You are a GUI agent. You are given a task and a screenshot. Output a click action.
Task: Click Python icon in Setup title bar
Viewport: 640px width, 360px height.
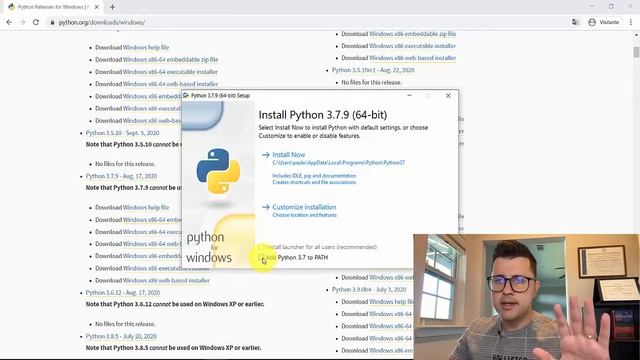[186, 96]
